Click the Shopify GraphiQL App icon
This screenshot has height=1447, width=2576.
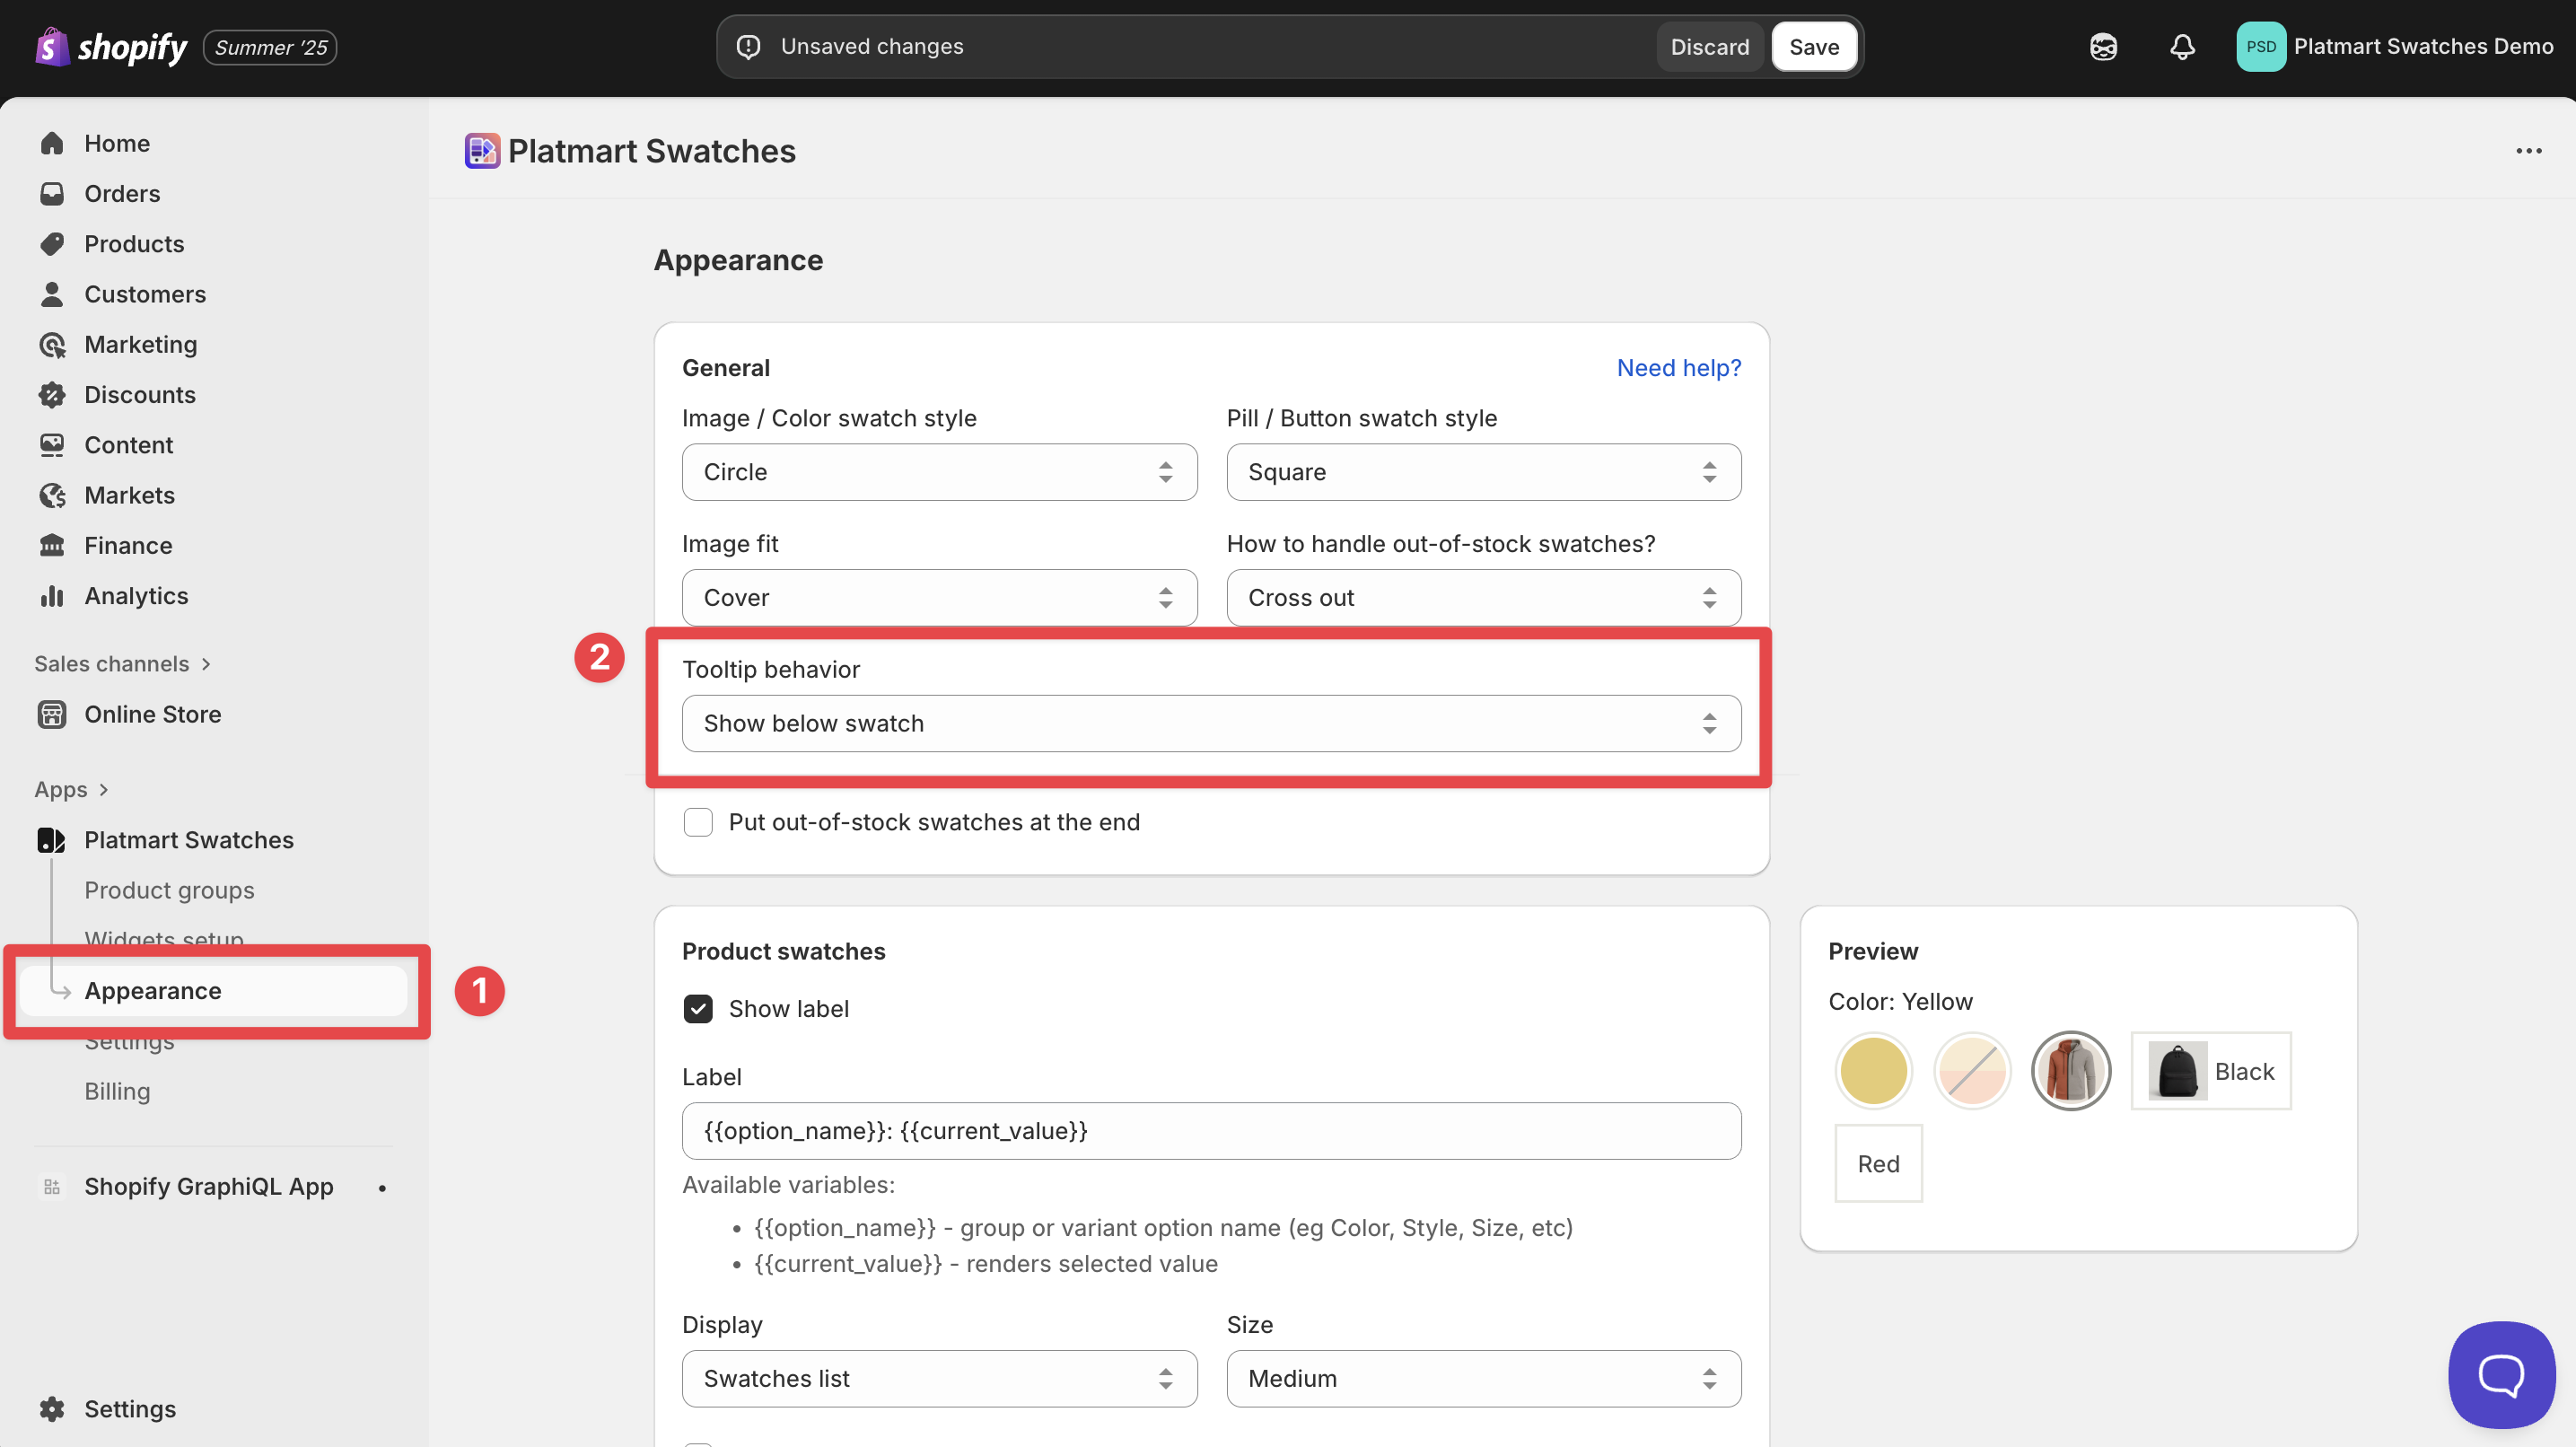52,1187
